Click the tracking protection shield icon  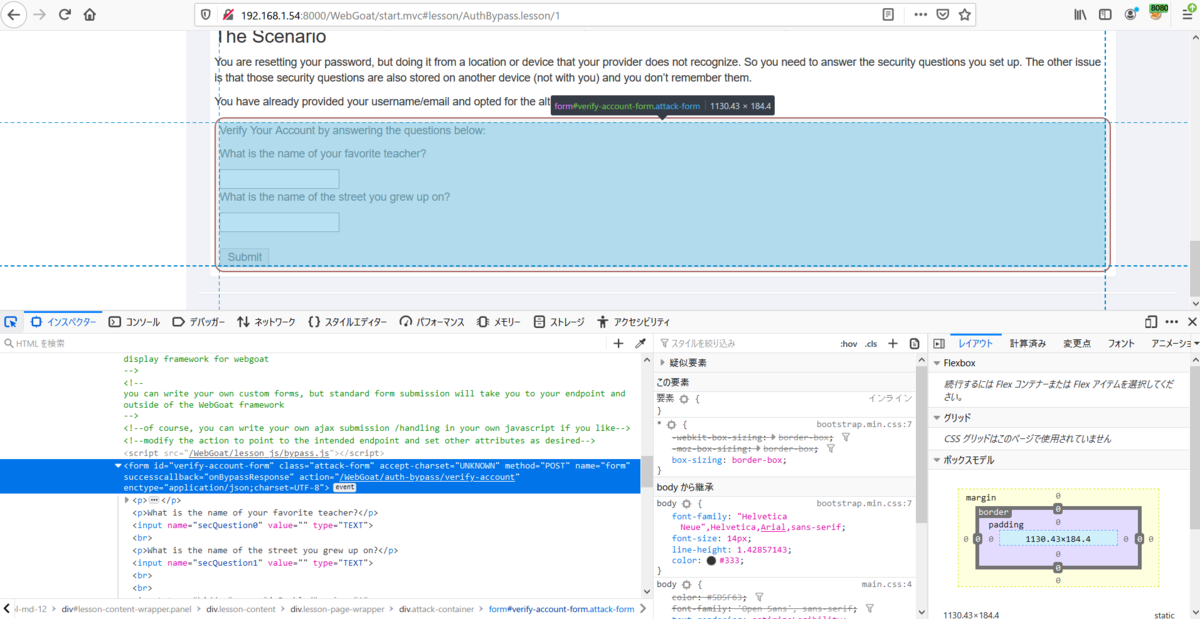(206, 15)
